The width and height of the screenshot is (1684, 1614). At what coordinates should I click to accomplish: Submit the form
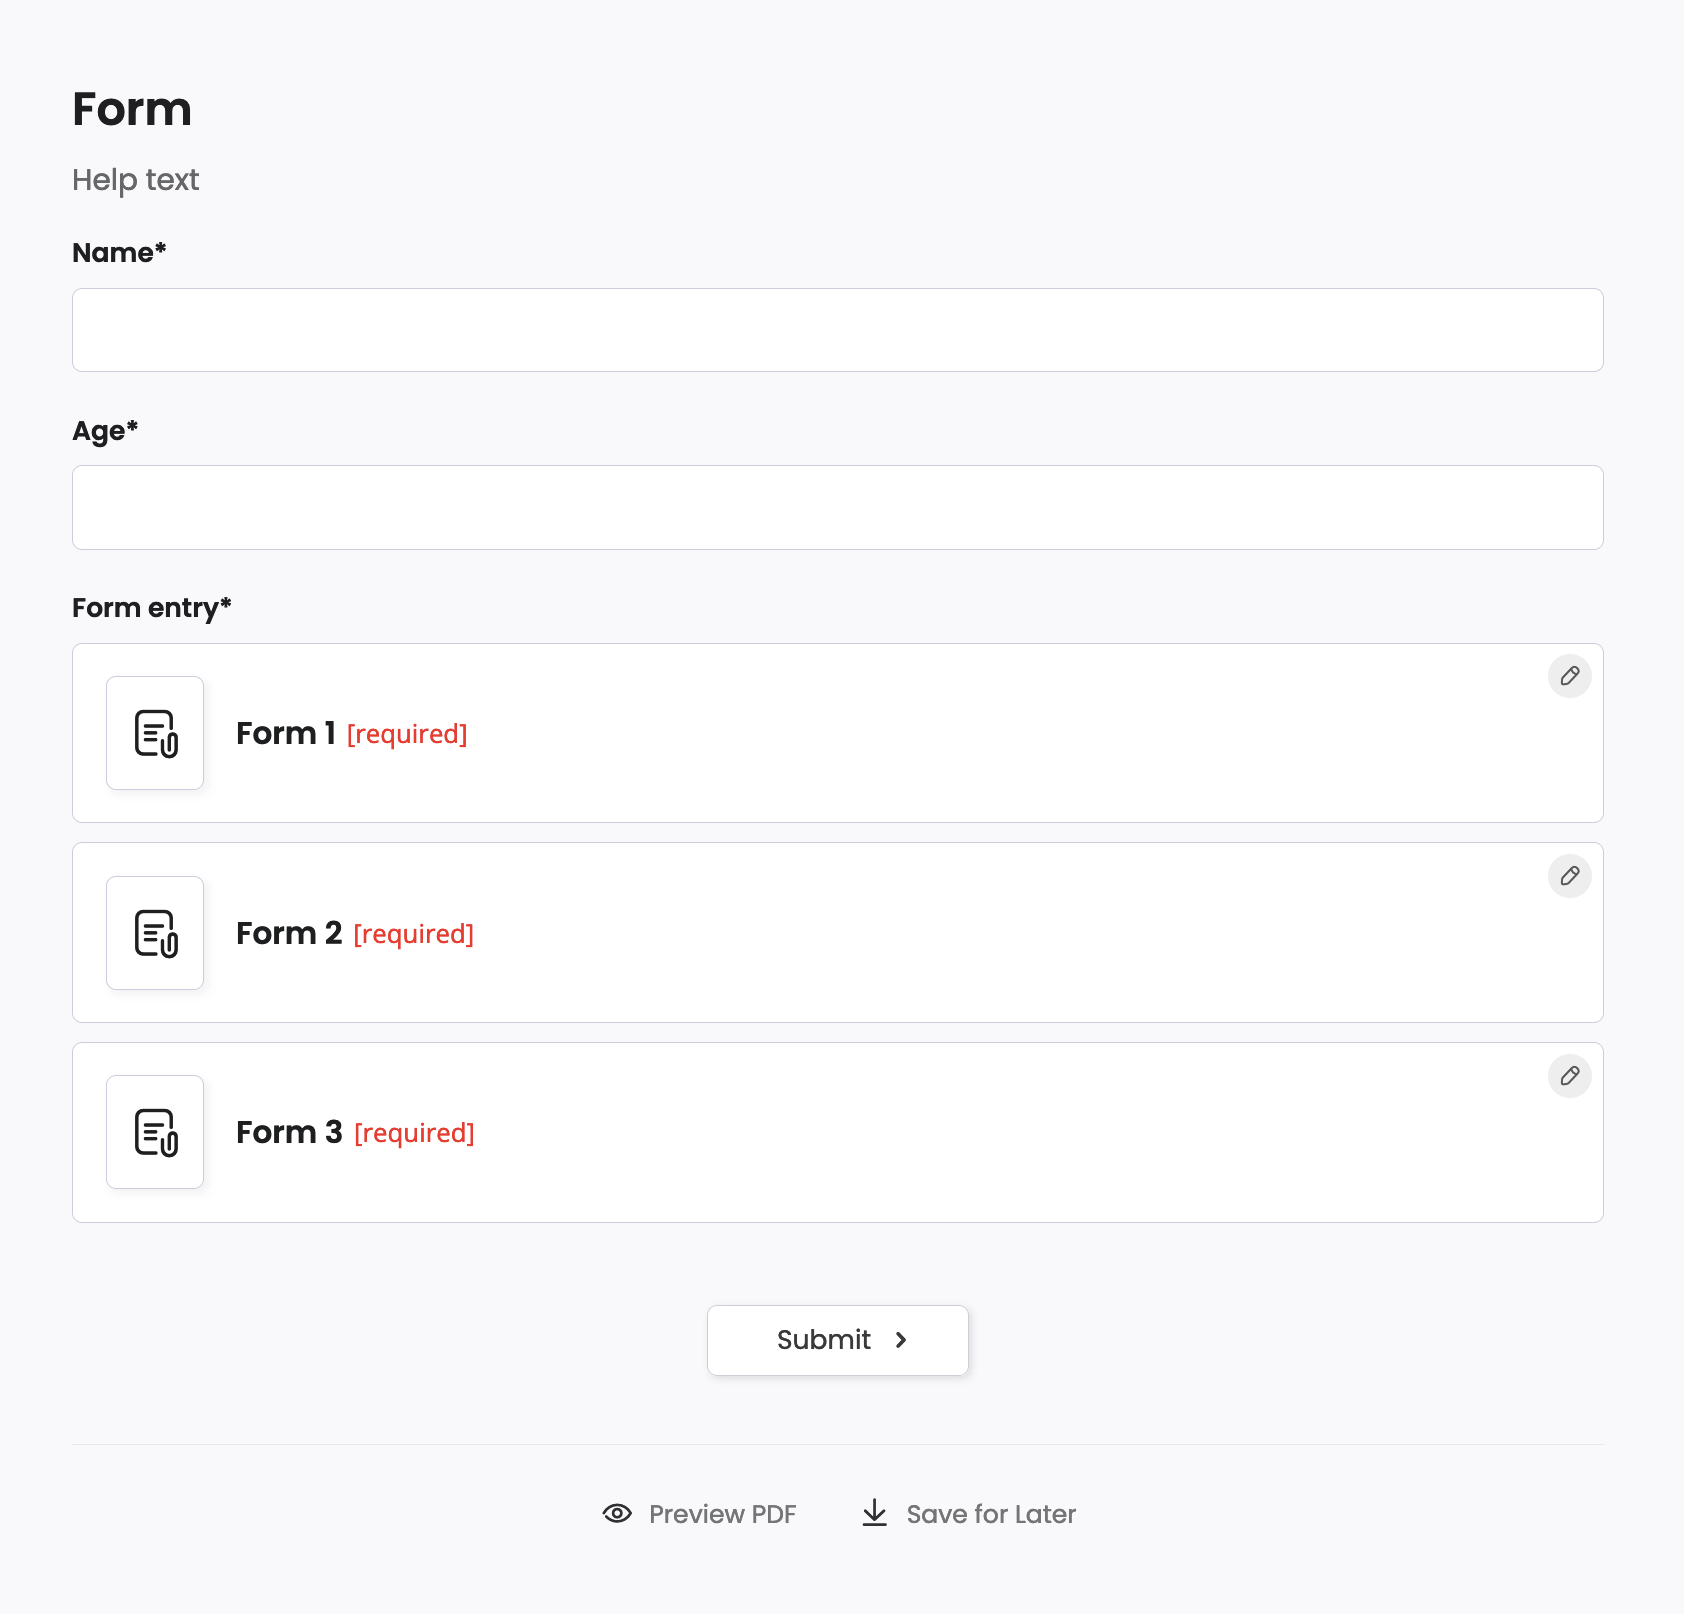pyautogui.click(x=837, y=1340)
